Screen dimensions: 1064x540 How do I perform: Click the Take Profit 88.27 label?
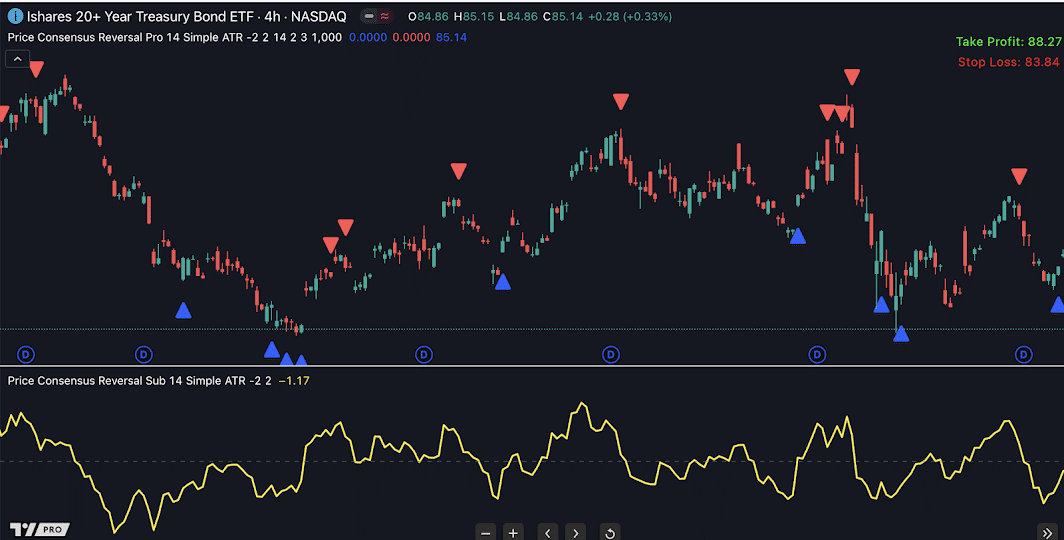1006,42
